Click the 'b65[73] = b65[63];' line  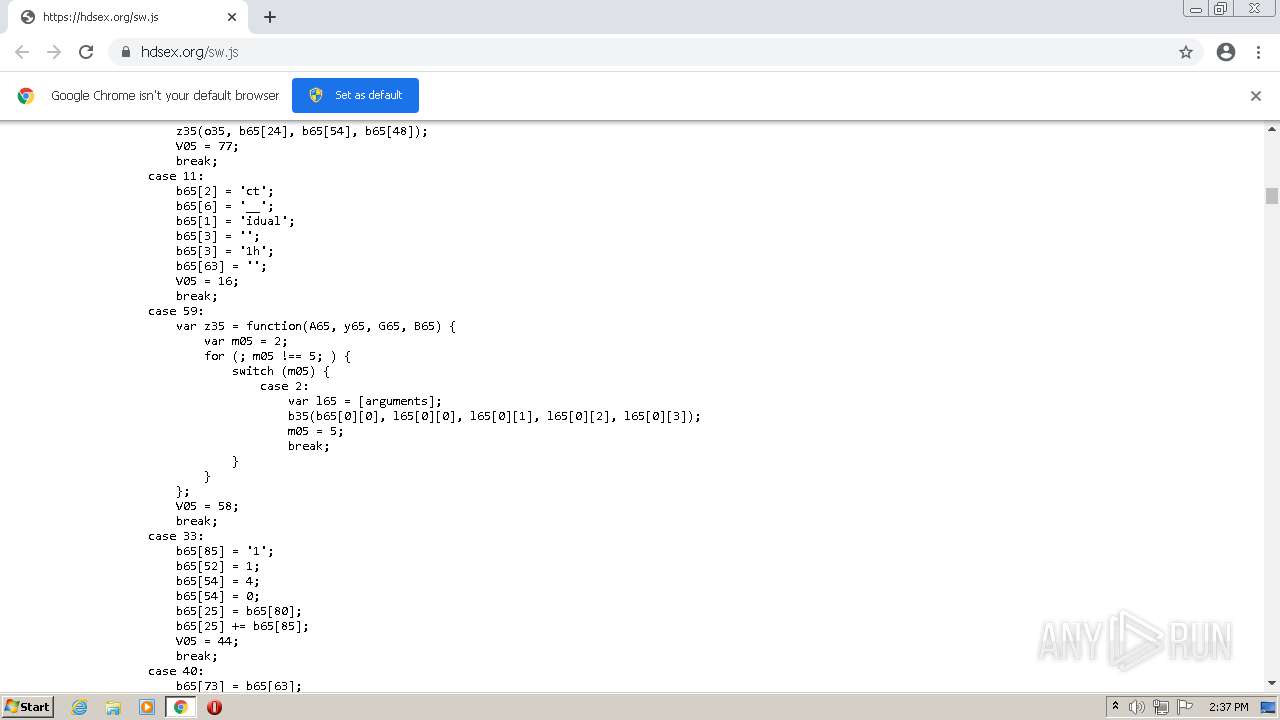point(239,686)
